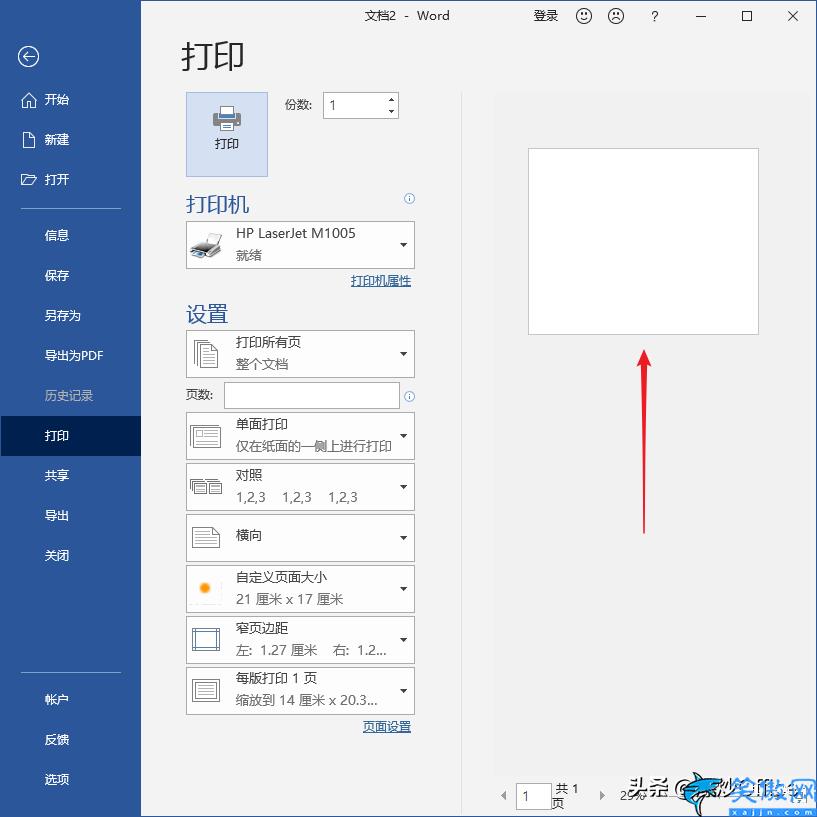Open 帐户 in the sidebar
The width and height of the screenshot is (817, 817).
pos(70,700)
